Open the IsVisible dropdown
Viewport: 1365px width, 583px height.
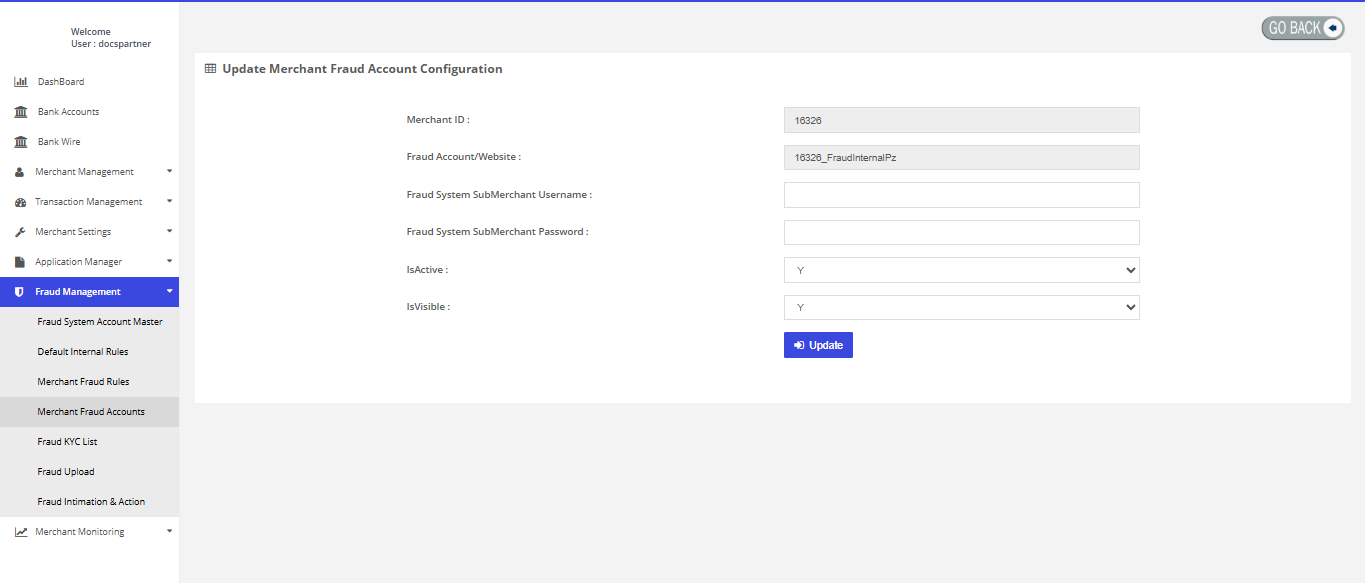coord(961,307)
